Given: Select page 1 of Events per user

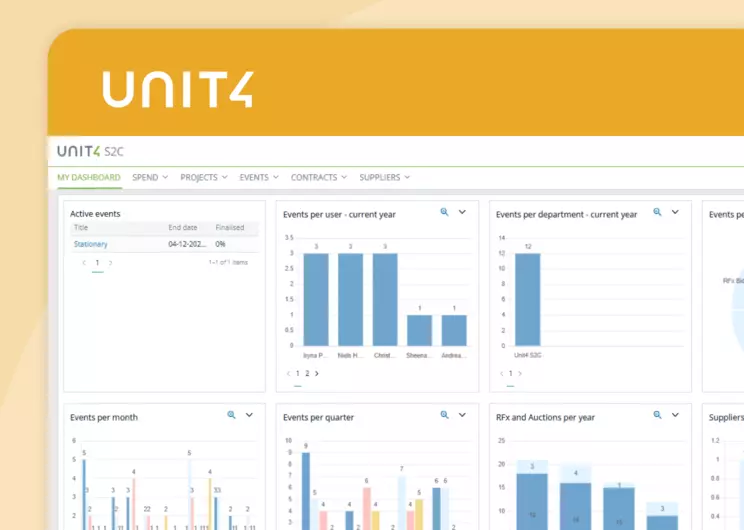Looking at the screenshot, I should 298,373.
